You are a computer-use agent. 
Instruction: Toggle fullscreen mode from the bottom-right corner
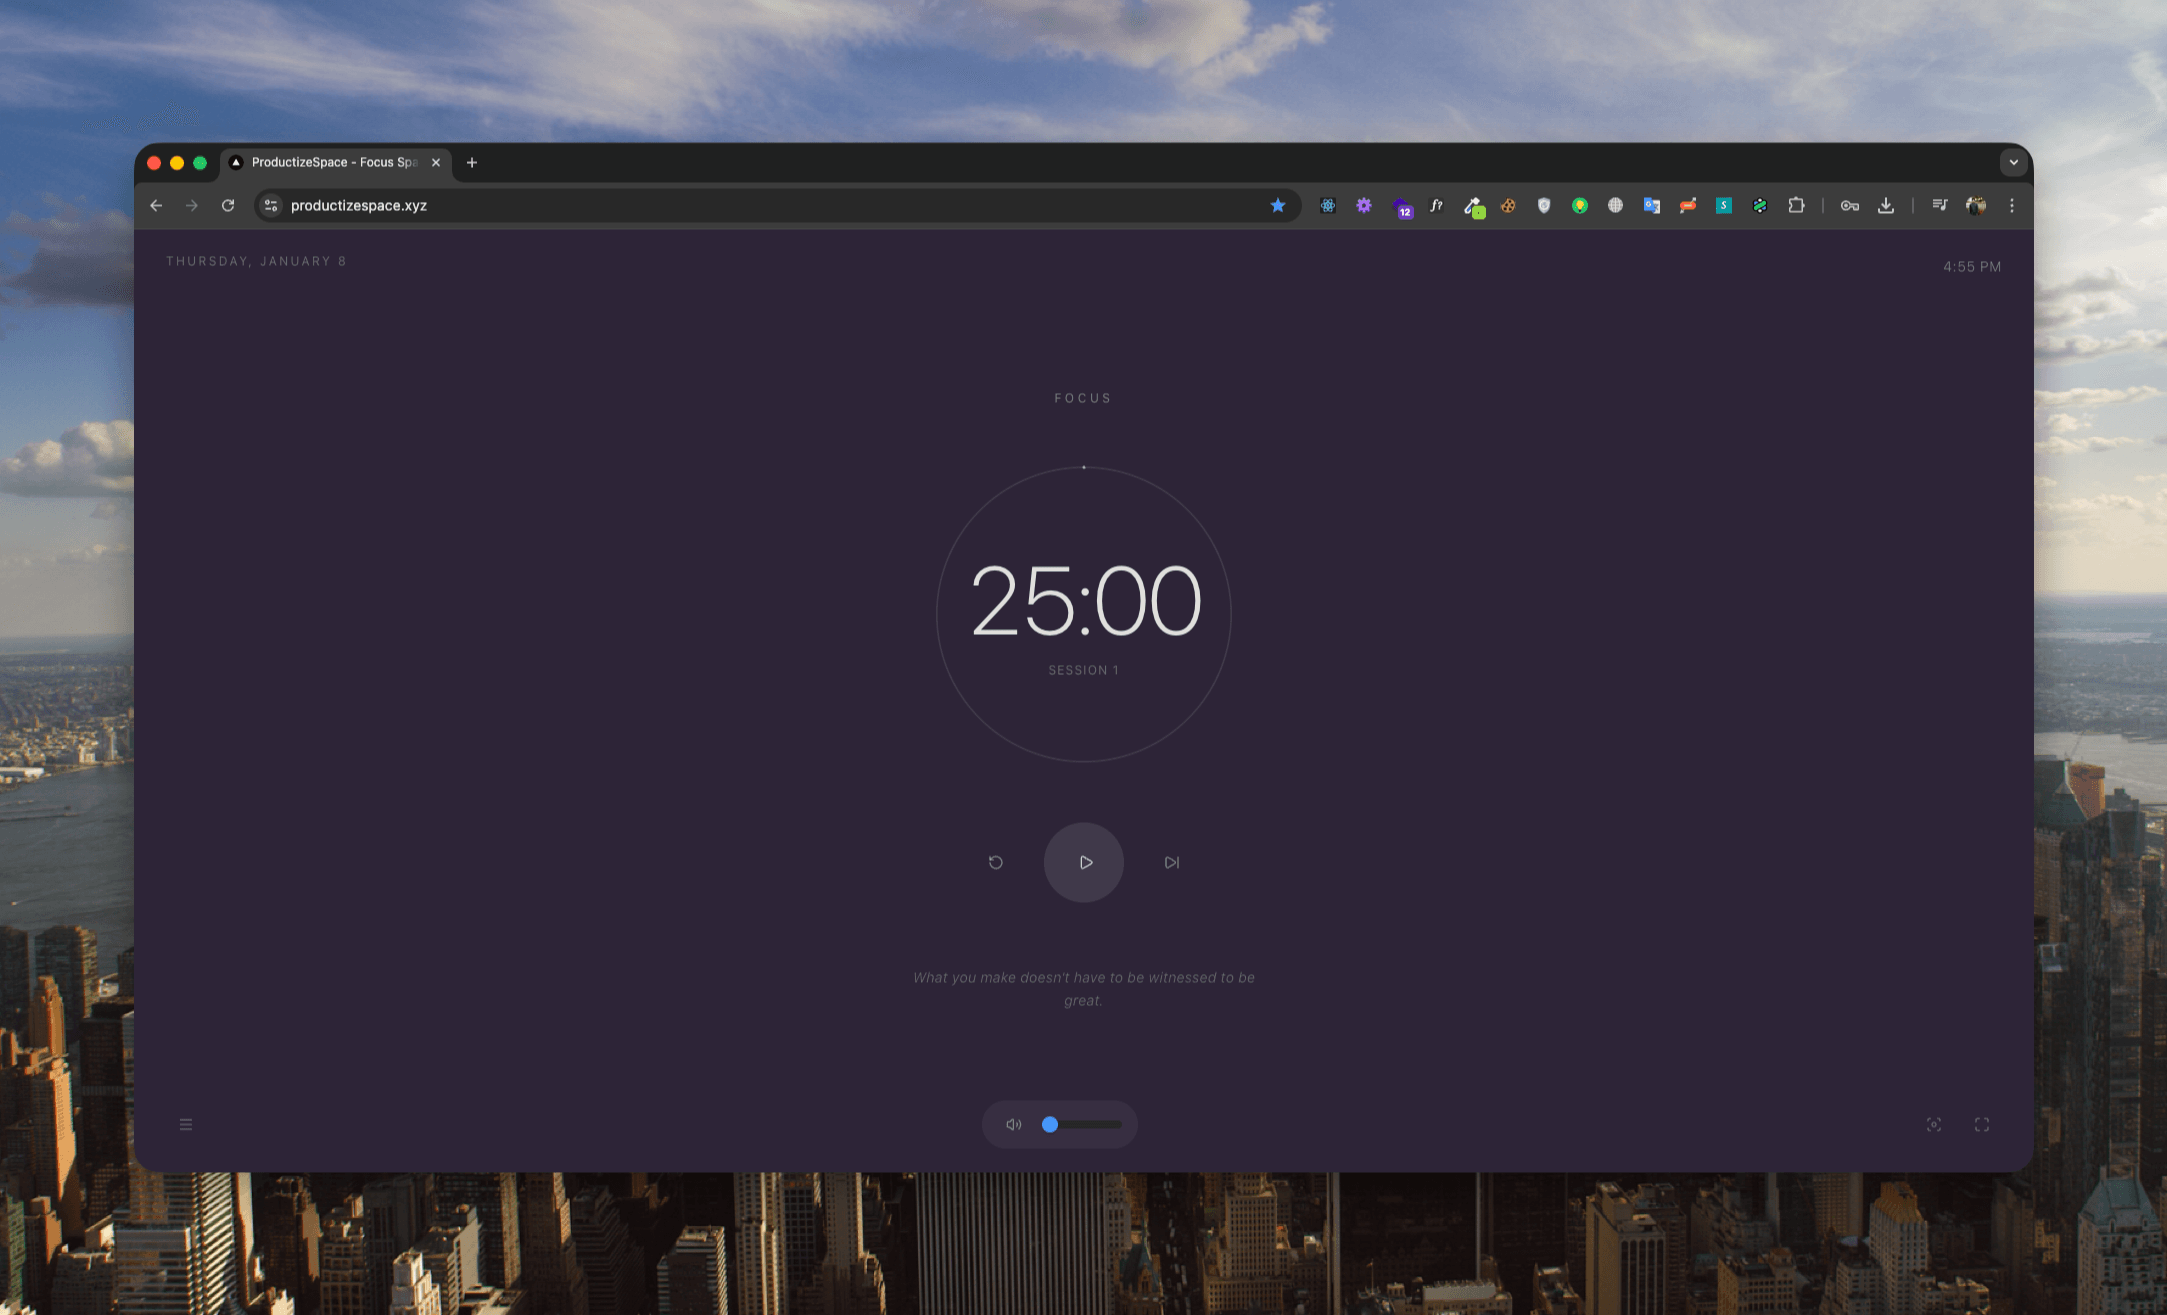1982,1124
